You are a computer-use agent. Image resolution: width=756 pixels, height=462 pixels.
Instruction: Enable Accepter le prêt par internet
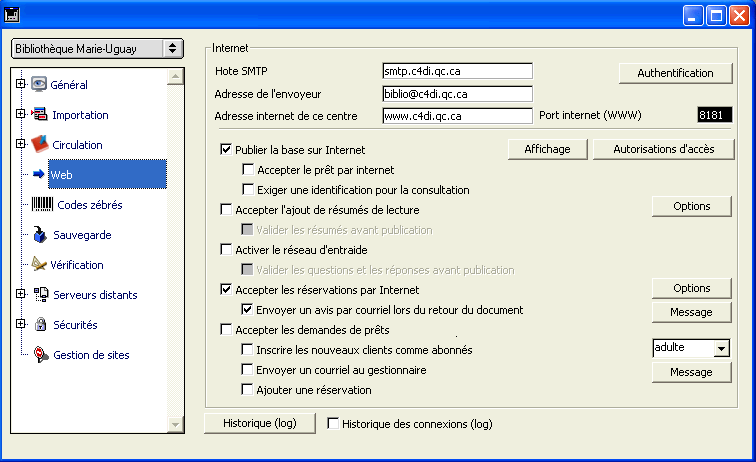(x=249, y=170)
